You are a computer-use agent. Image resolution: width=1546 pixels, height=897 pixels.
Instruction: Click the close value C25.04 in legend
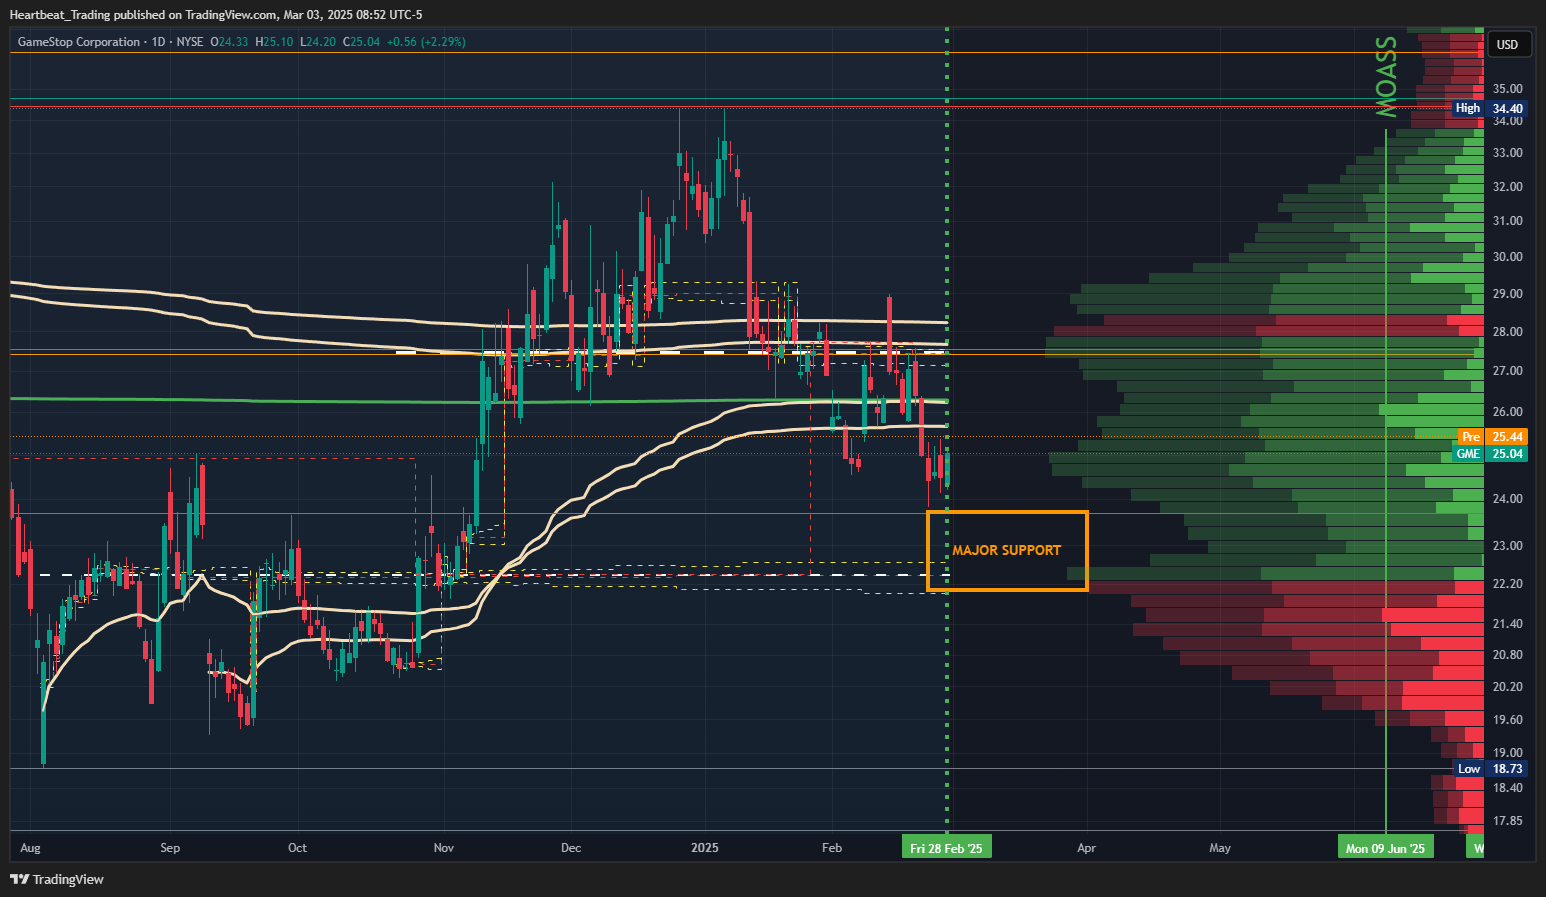coord(361,42)
